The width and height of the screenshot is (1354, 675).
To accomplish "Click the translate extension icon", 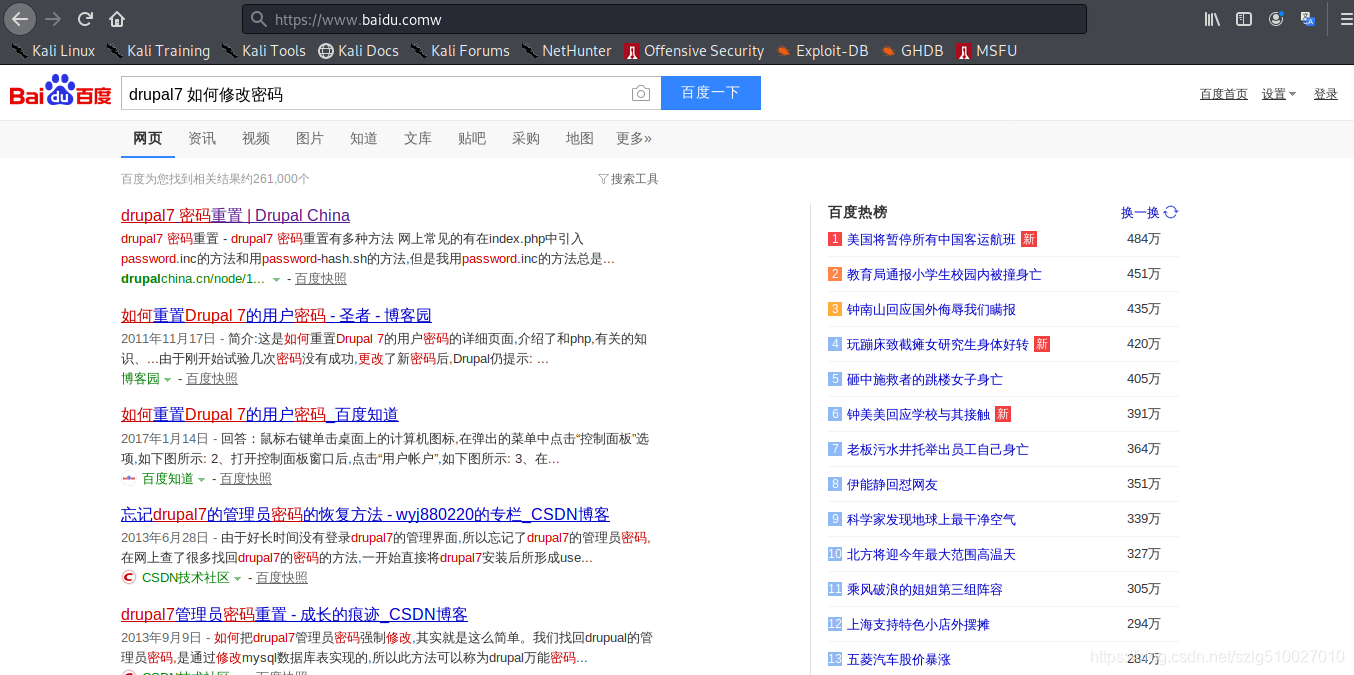I will (1308, 19).
